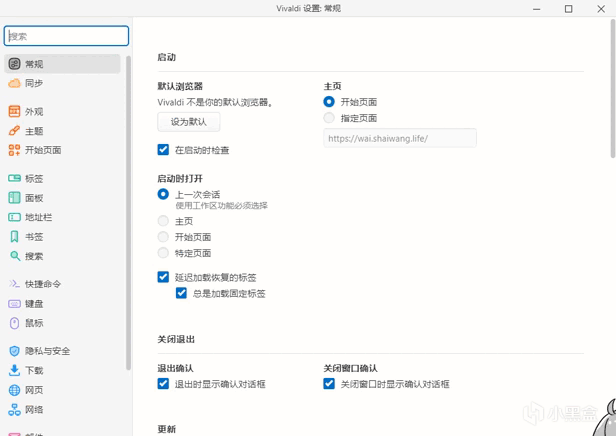
Task: Toggle the 在启动时检查 checkbox
Action: coord(163,150)
